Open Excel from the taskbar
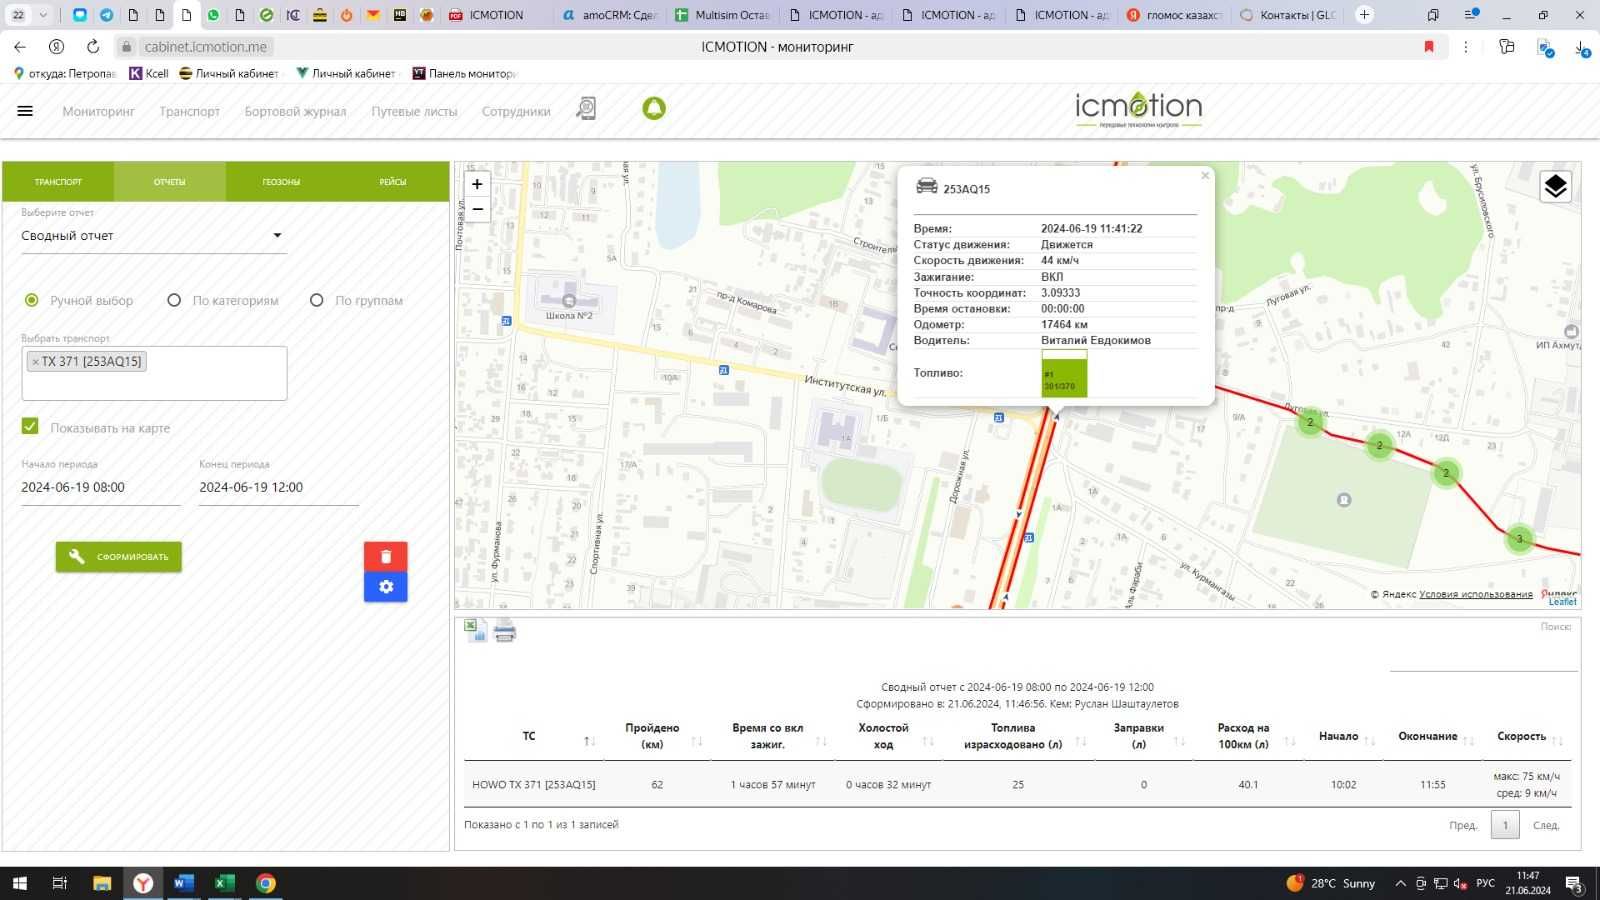This screenshot has width=1600, height=900. [224, 883]
